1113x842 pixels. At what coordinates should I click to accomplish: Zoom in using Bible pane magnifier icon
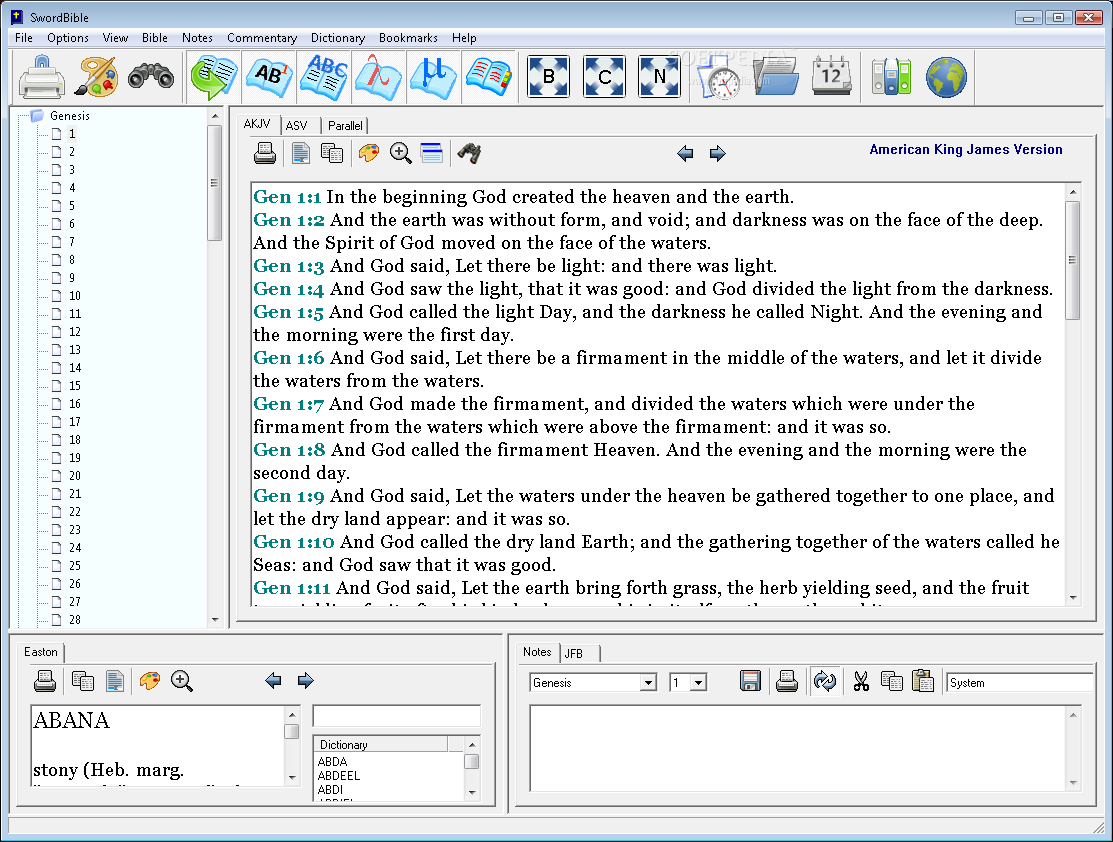[x=400, y=153]
